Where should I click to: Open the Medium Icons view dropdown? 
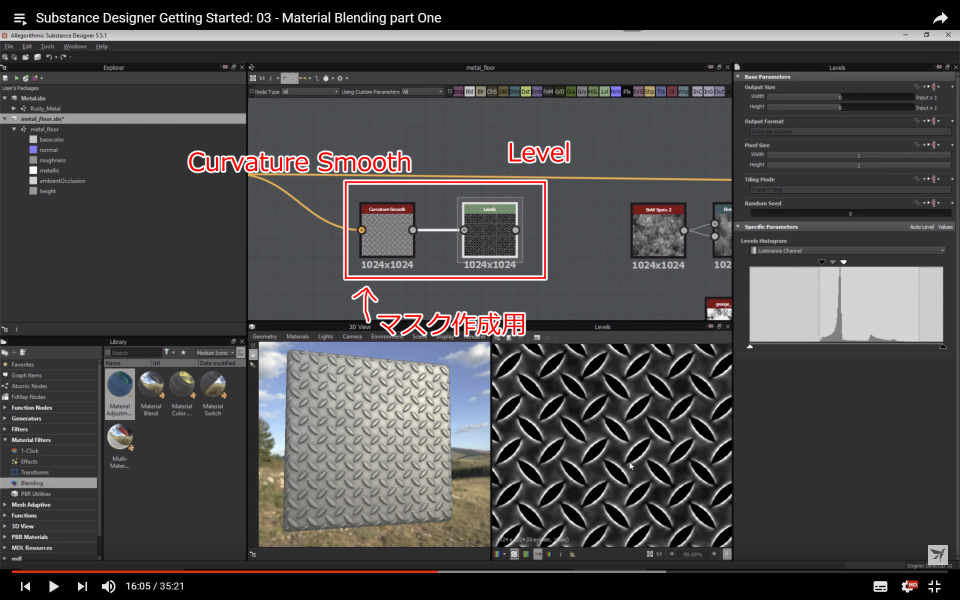tap(214, 353)
